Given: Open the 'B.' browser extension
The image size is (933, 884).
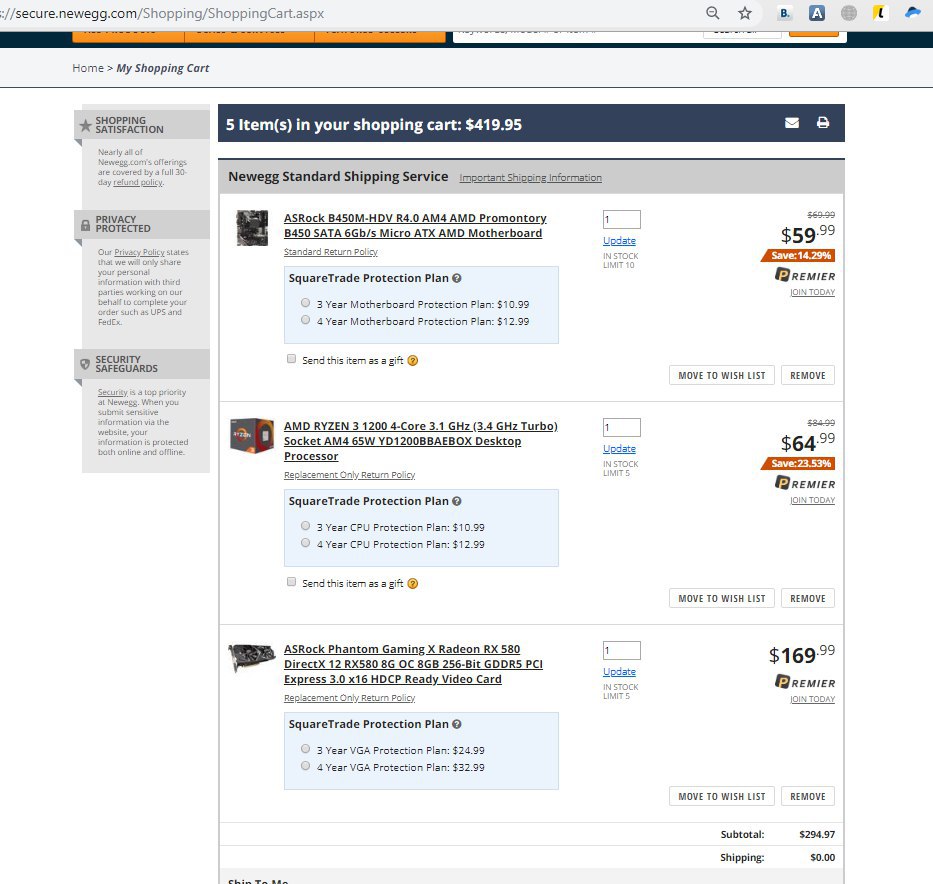Looking at the screenshot, I should [x=785, y=12].
